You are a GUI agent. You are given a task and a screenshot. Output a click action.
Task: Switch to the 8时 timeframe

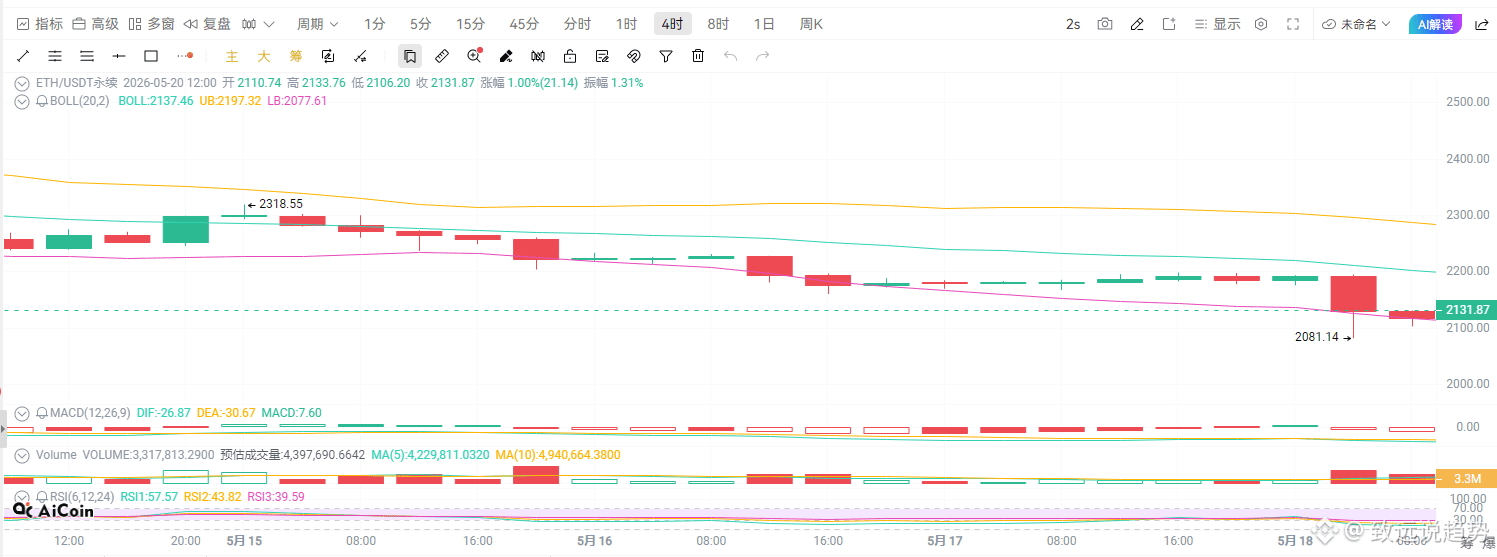click(718, 24)
